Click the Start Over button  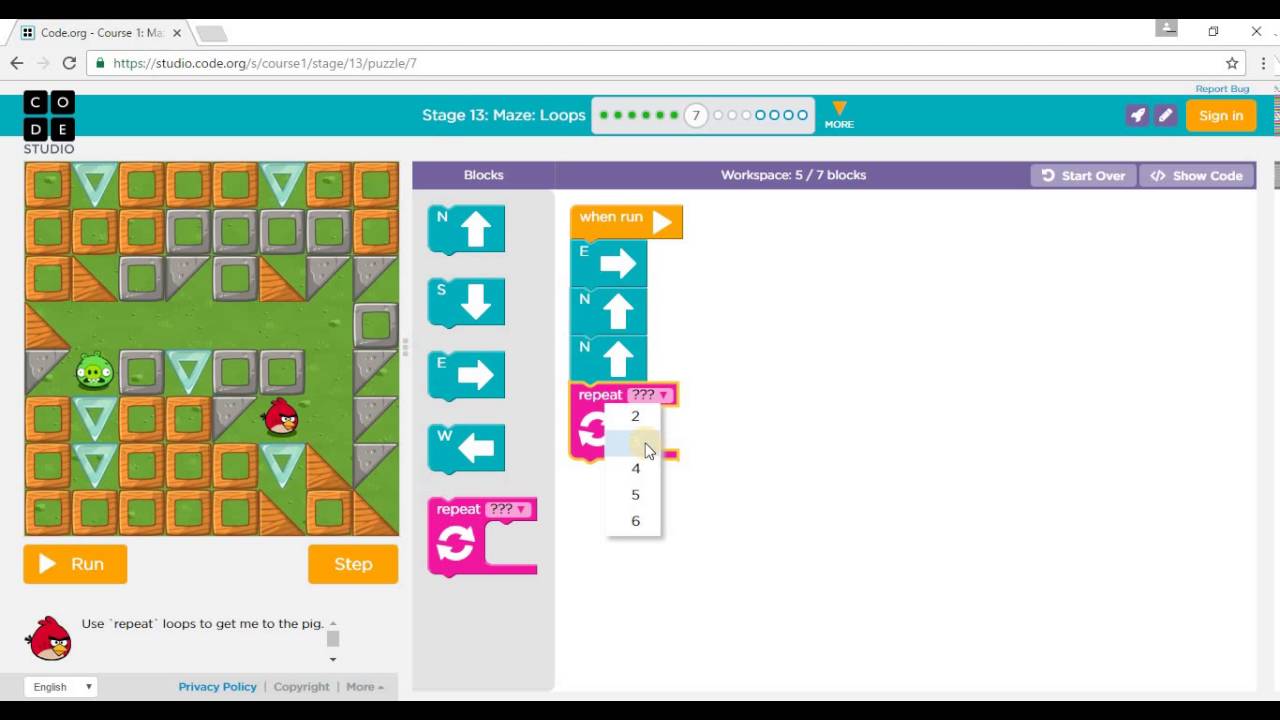click(x=1084, y=175)
